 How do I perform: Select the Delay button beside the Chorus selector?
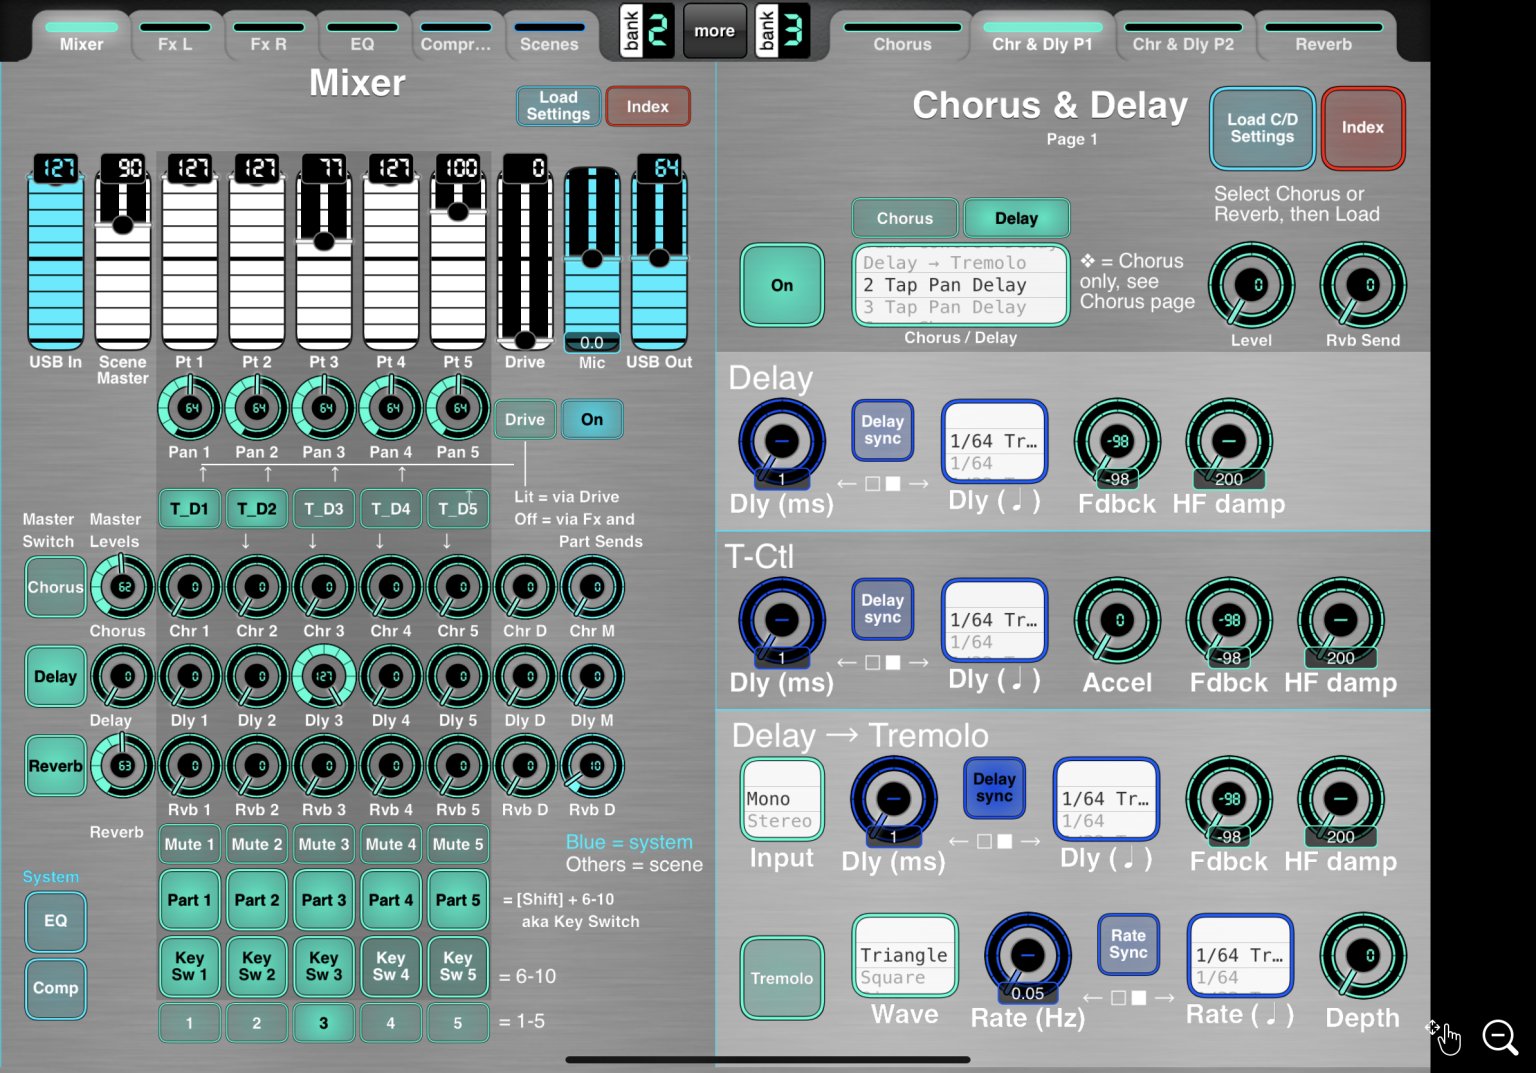(x=1016, y=218)
